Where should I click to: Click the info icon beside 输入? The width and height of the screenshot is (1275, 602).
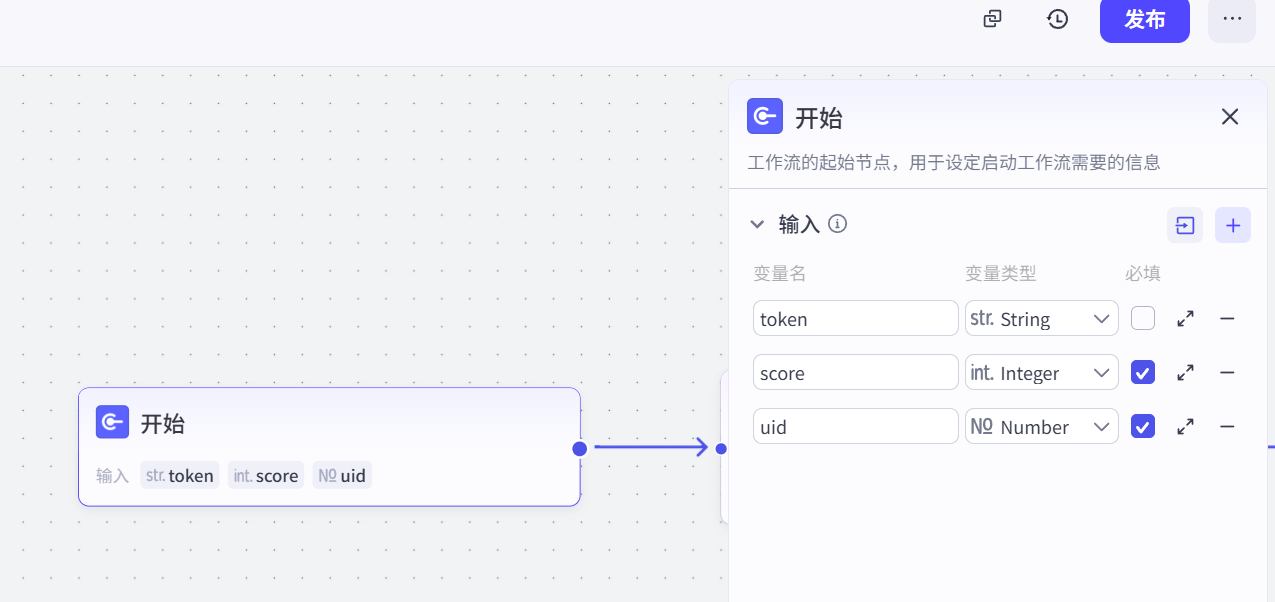pyautogui.click(x=838, y=224)
